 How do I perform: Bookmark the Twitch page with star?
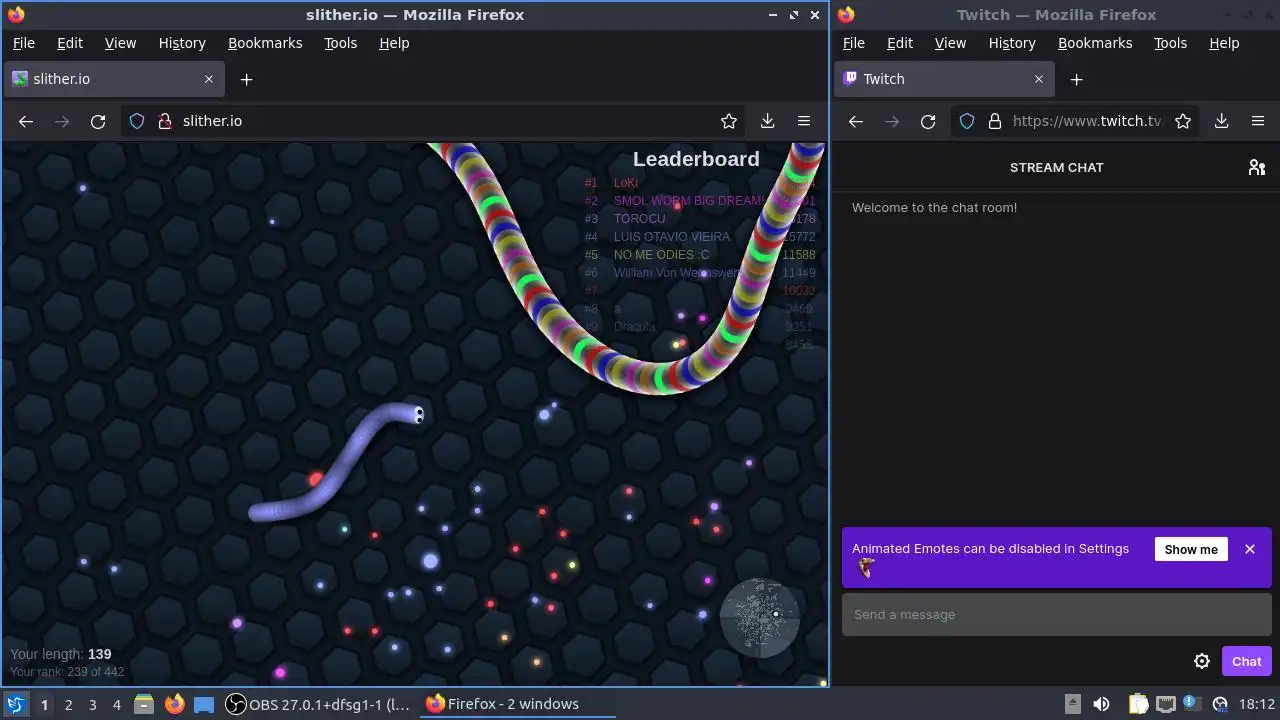(1183, 121)
